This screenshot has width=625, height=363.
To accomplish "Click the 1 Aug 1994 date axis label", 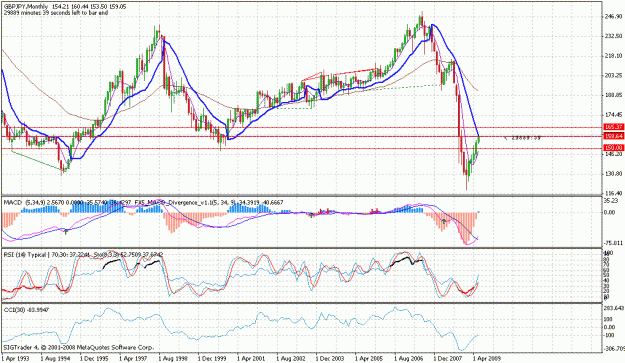I will click(x=55, y=359).
